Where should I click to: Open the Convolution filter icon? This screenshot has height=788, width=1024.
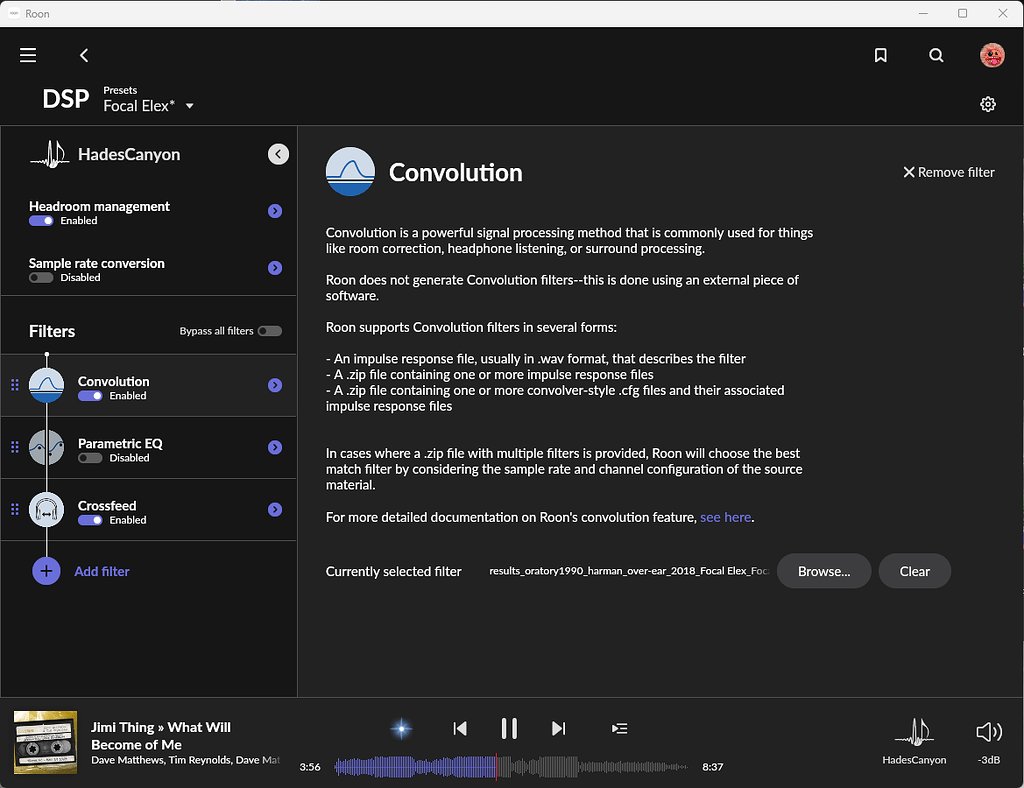(x=46, y=384)
